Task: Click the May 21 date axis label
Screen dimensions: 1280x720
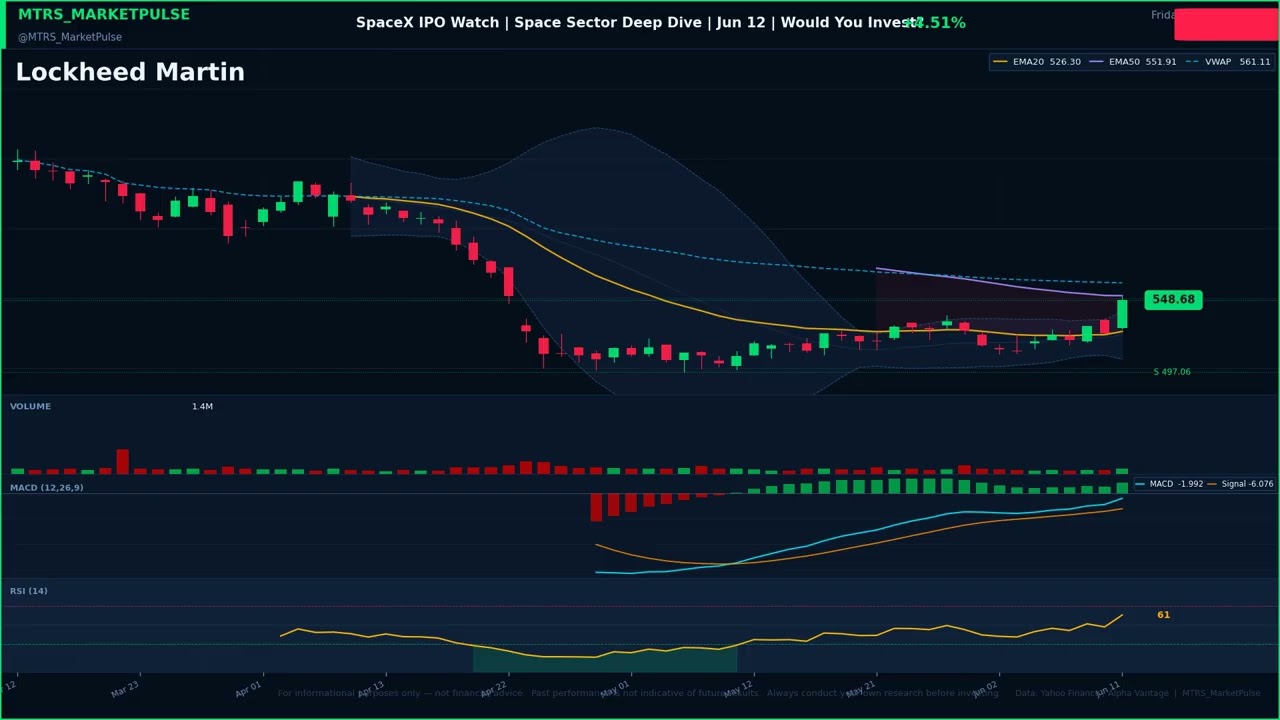Action: (861, 688)
